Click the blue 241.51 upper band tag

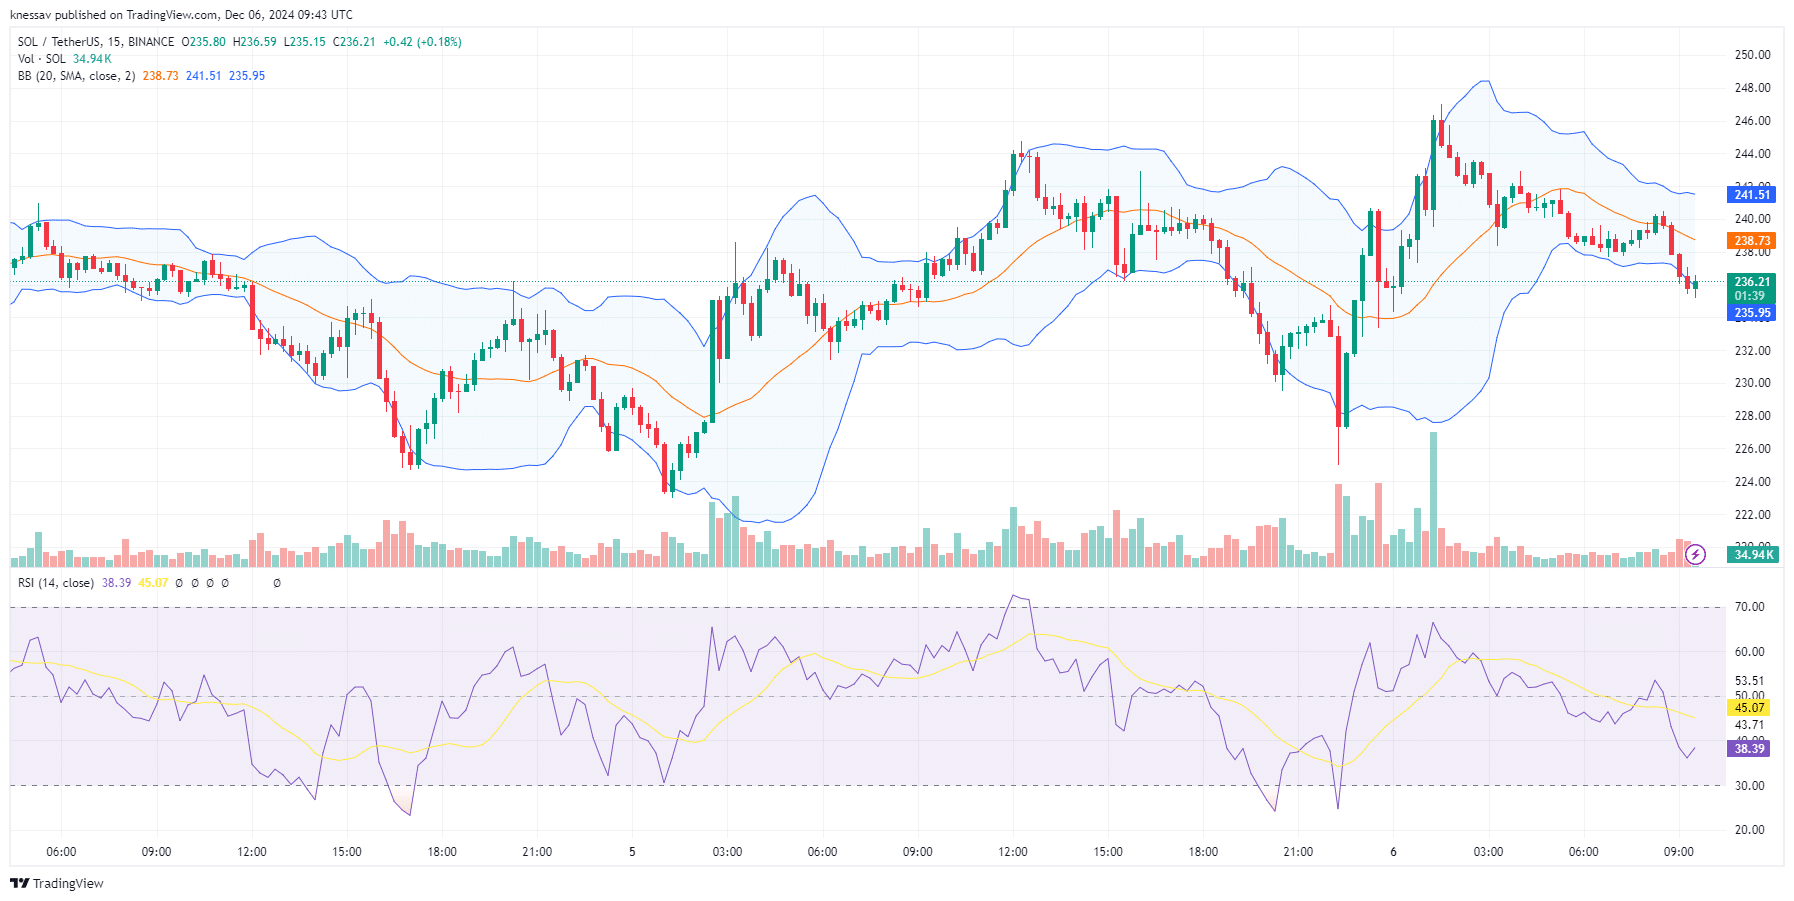coord(1752,195)
